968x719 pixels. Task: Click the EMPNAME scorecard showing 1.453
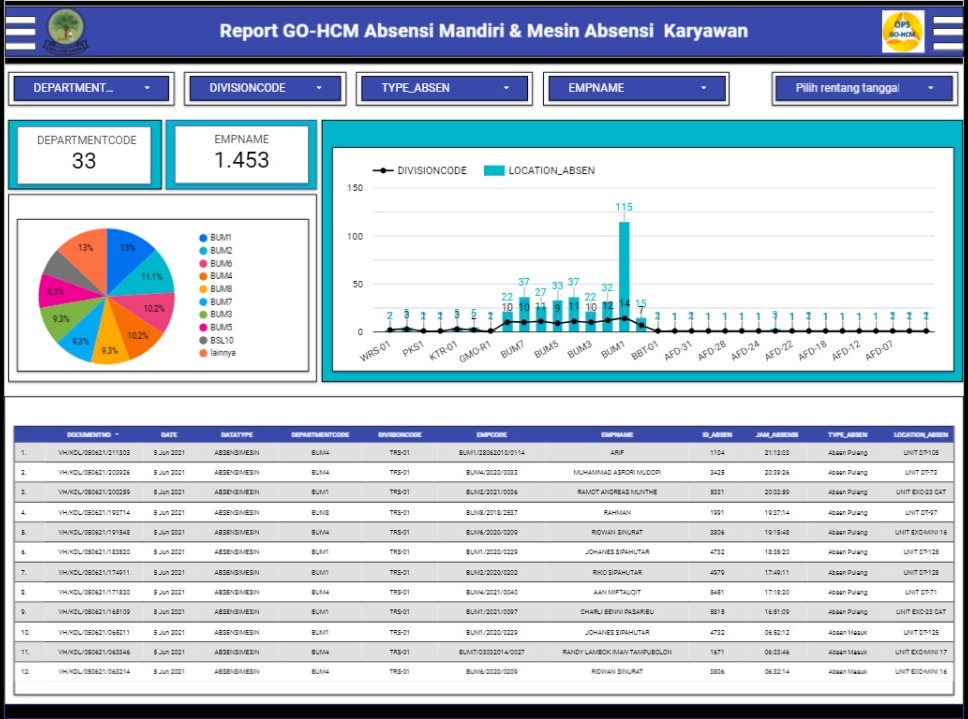241,154
